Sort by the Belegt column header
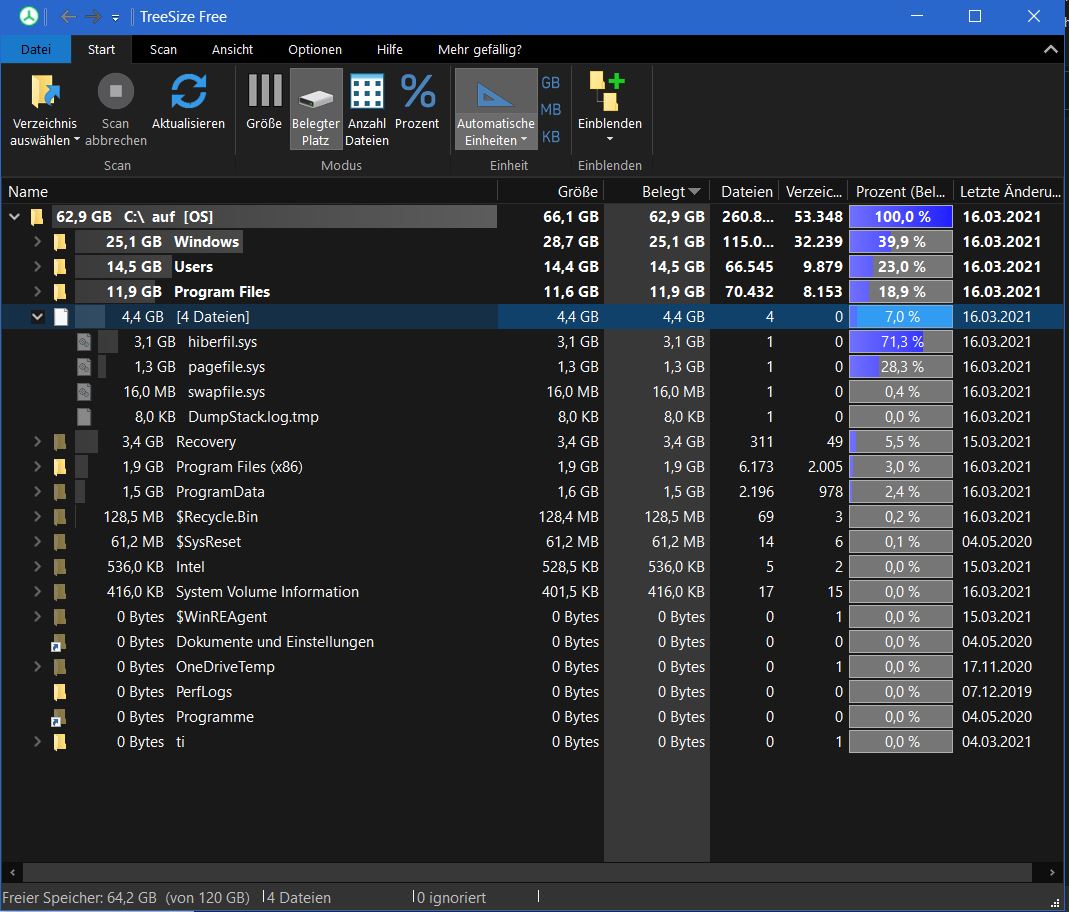The width and height of the screenshot is (1069, 912). 657,192
